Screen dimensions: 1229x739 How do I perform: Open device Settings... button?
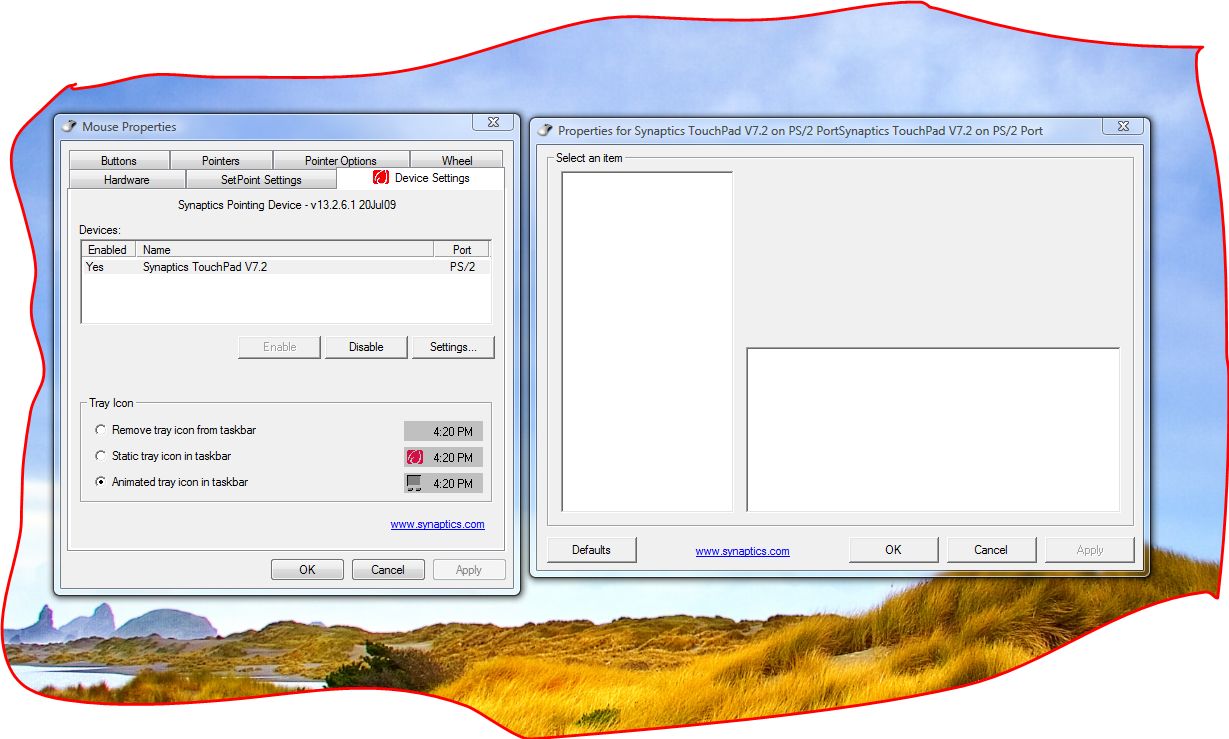coord(453,347)
